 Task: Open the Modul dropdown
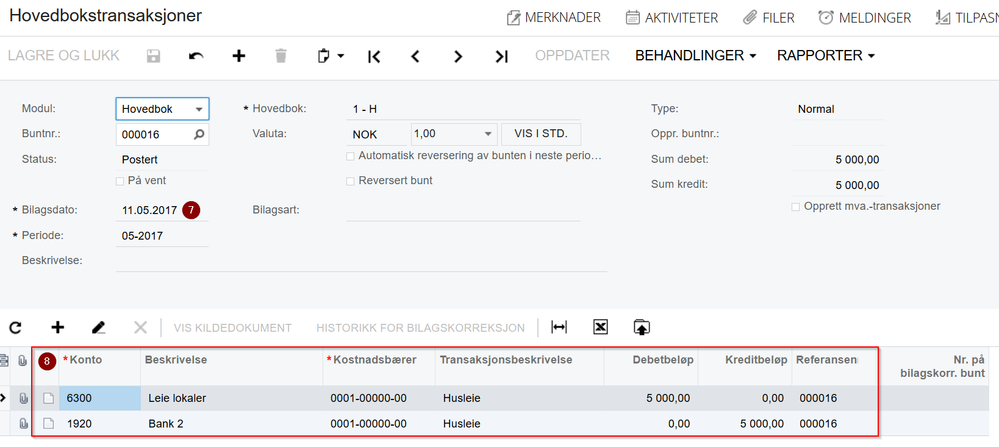200,108
